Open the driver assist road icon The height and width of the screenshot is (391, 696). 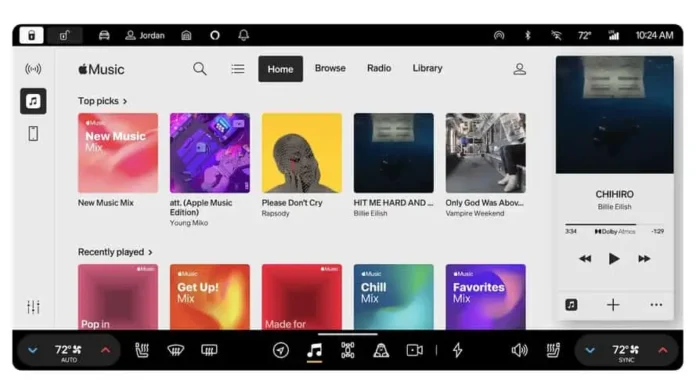(x=381, y=350)
